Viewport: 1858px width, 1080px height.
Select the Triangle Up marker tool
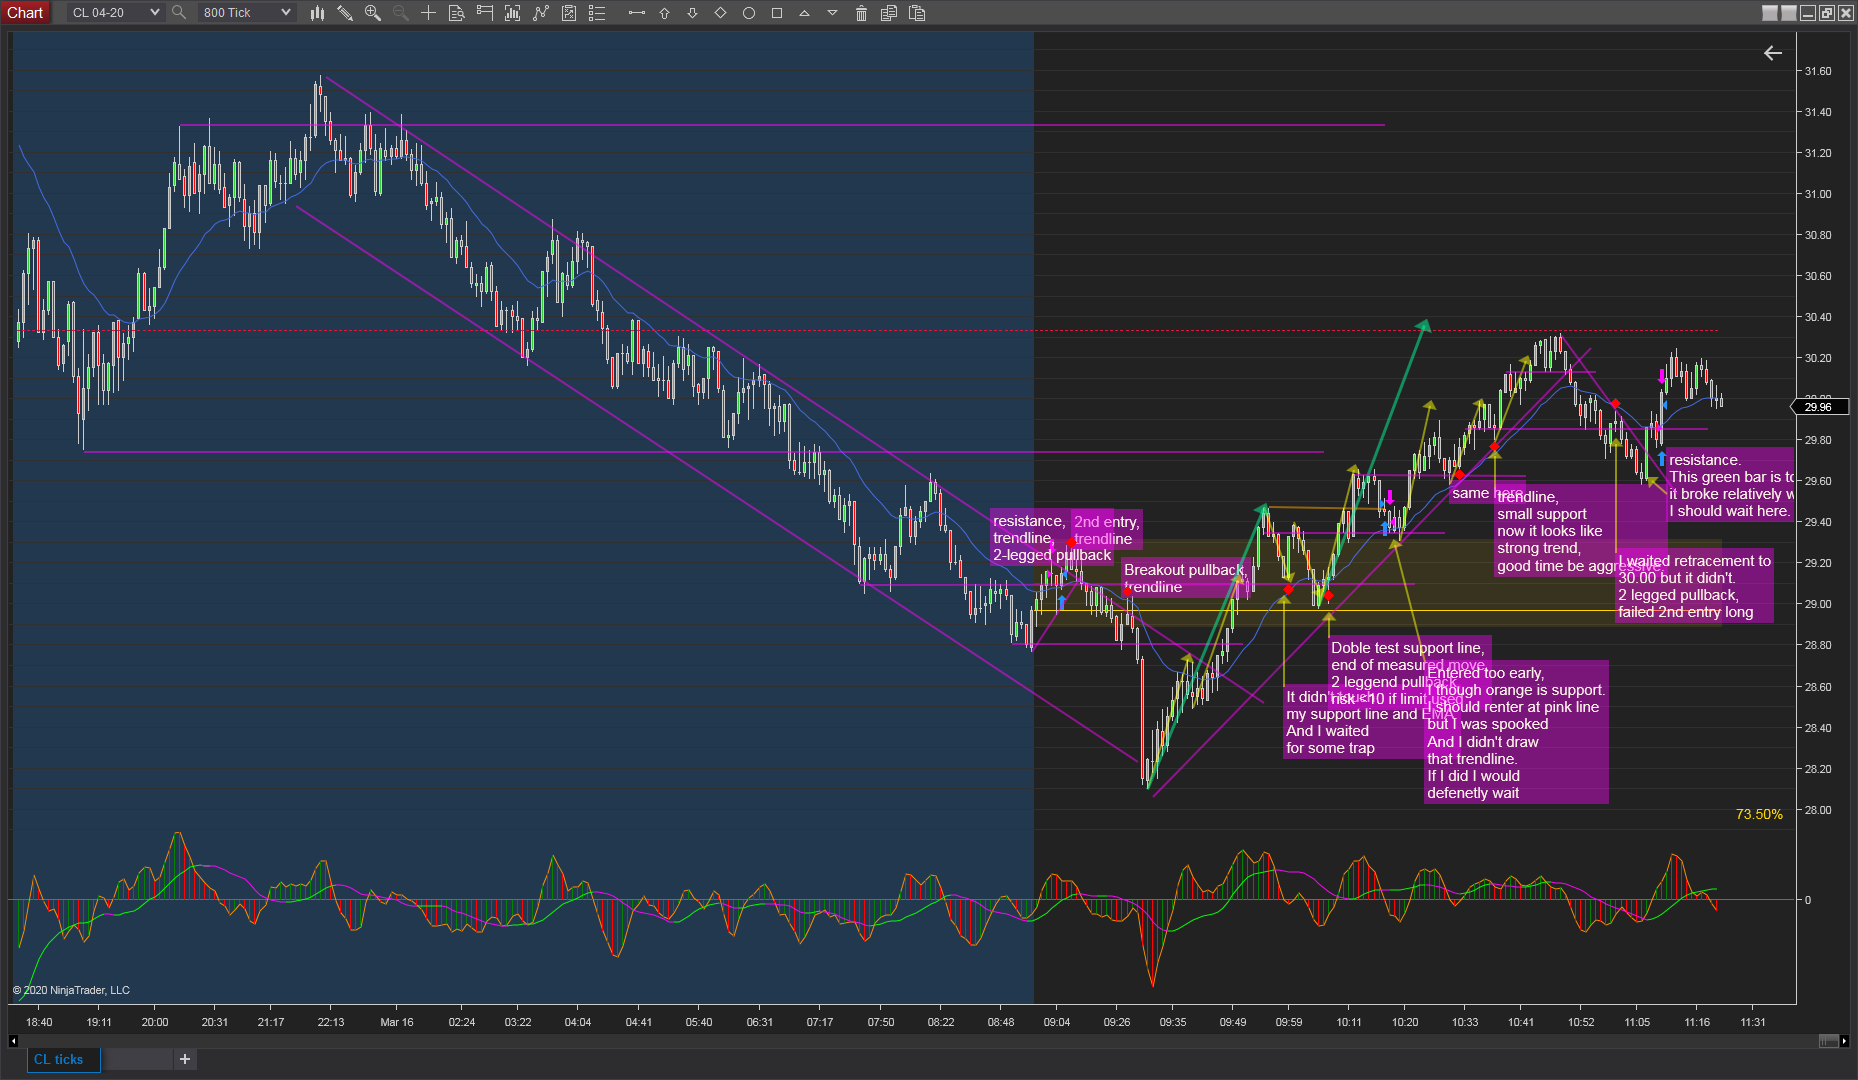pyautogui.click(x=804, y=13)
